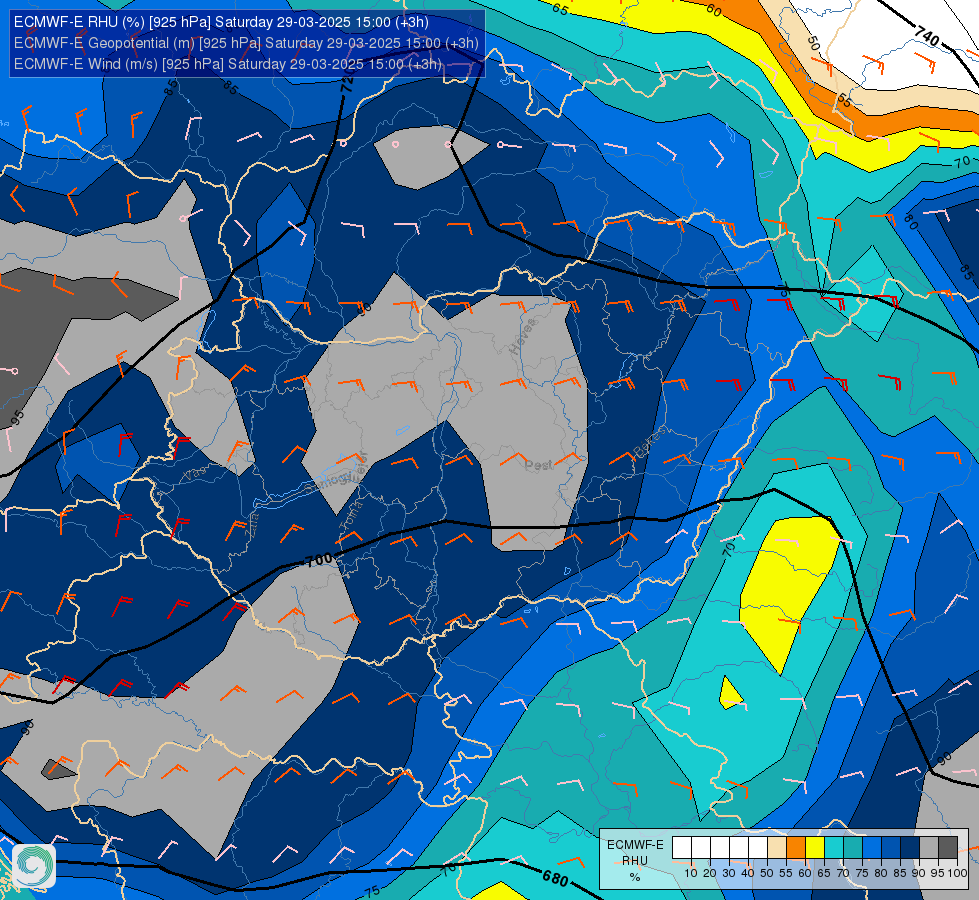The height and width of the screenshot is (900, 979).
Task: Click the teal 70–75% legend swatch
Action: pos(853,848)
